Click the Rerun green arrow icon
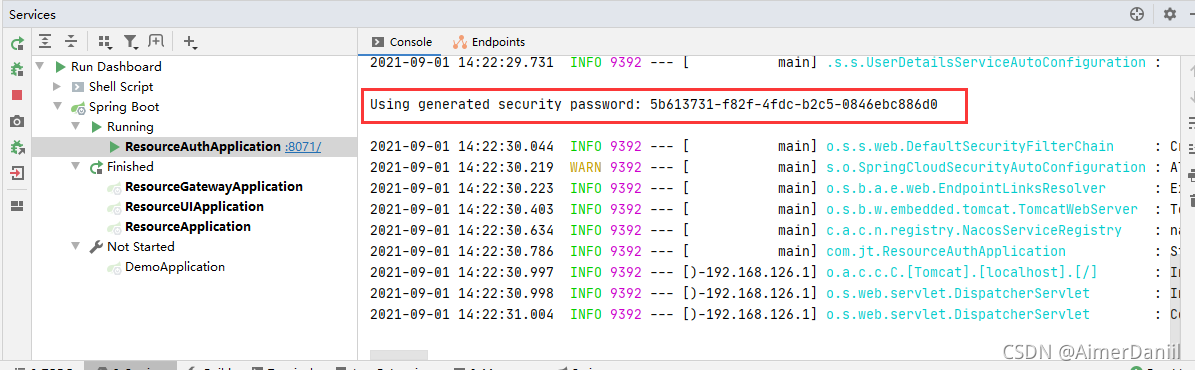The width and height of the screenshot is (1195, 370). click(x=17, y=43)
